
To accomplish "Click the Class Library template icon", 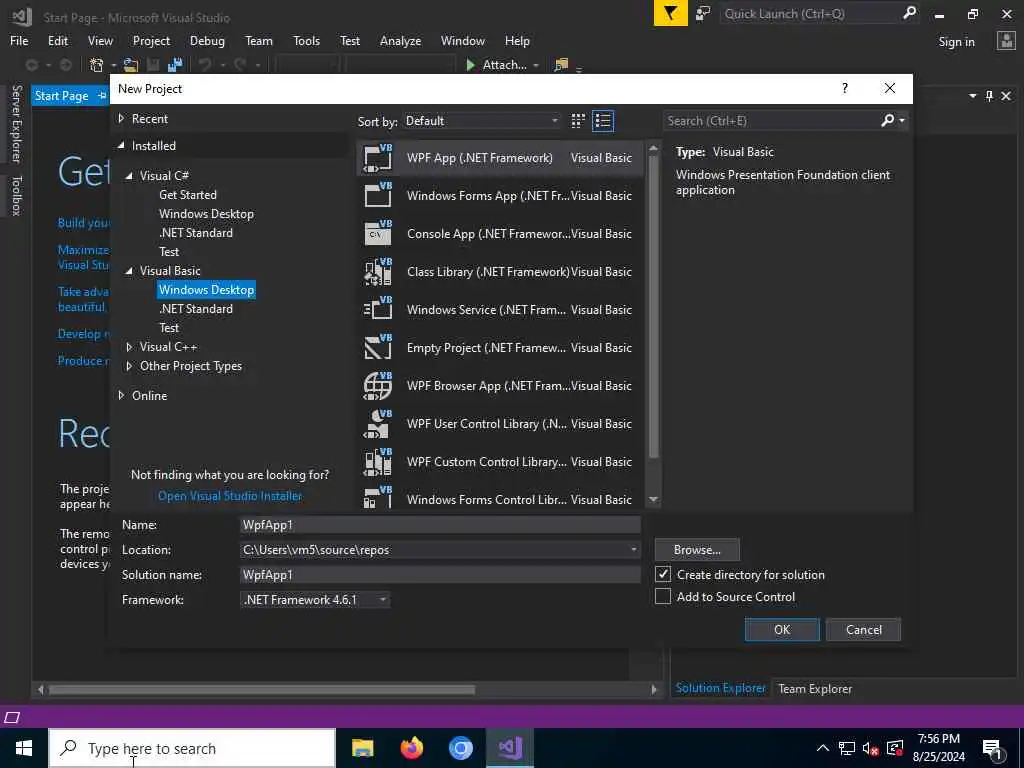I will 377,272.
